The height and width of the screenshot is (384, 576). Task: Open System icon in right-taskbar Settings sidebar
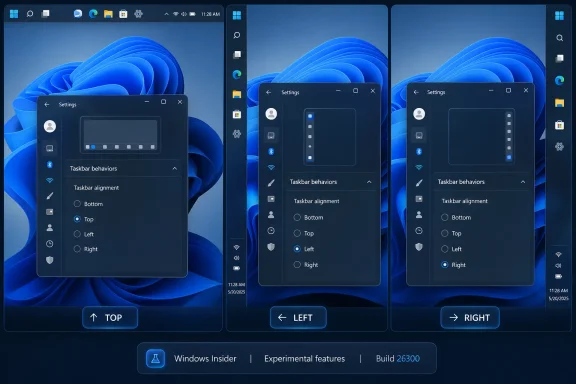tap(419, 136)
